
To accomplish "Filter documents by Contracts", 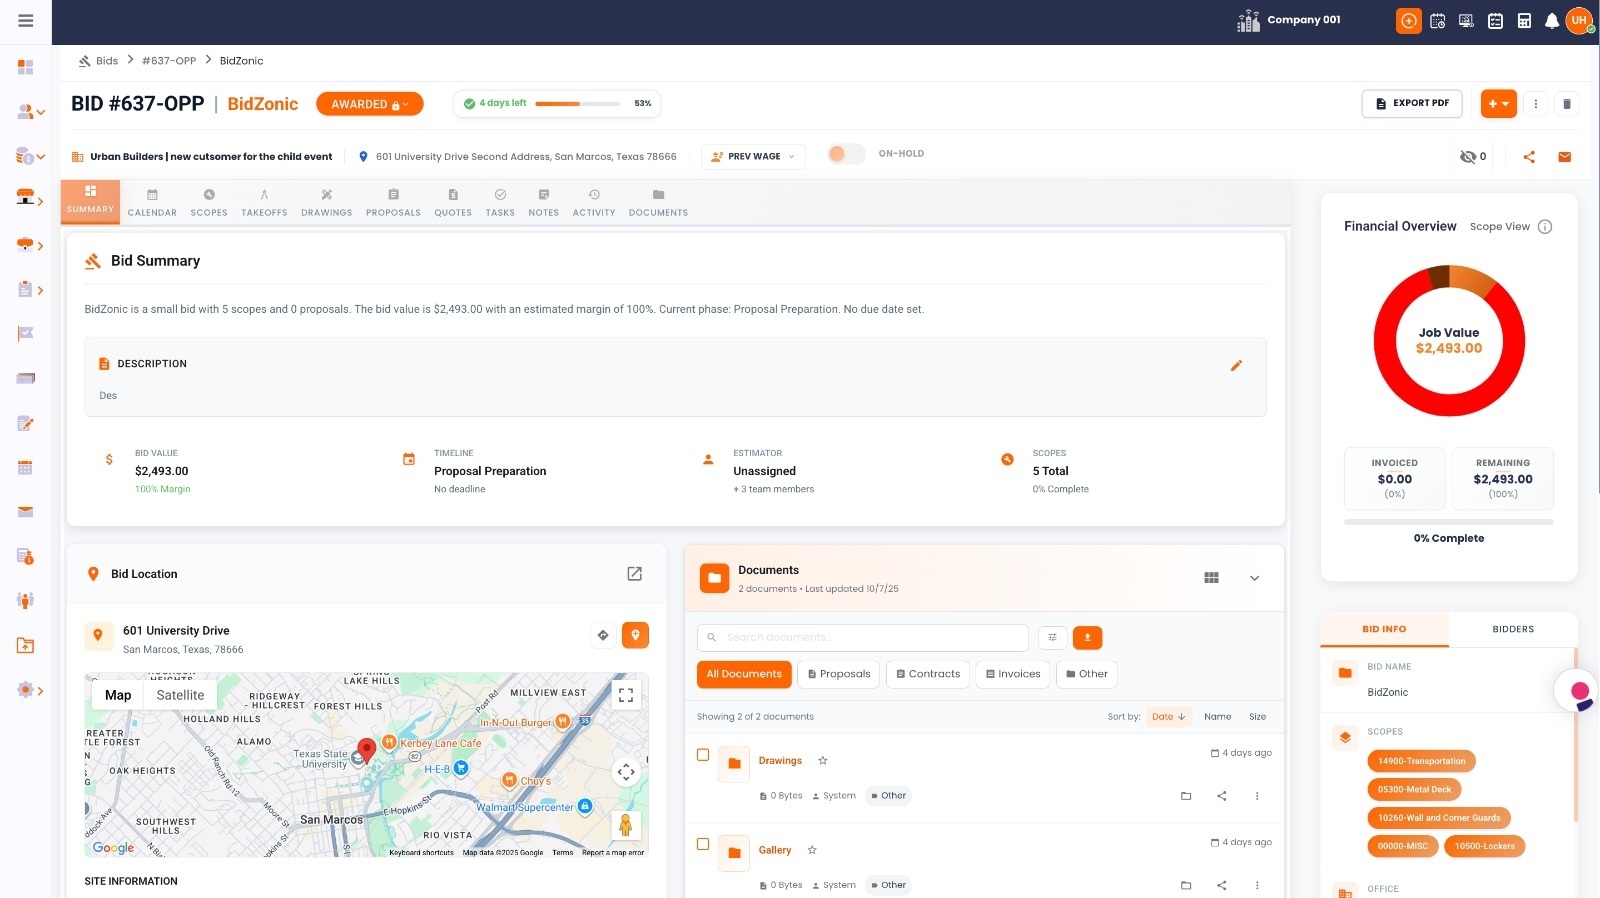I will tap(928, 674).
